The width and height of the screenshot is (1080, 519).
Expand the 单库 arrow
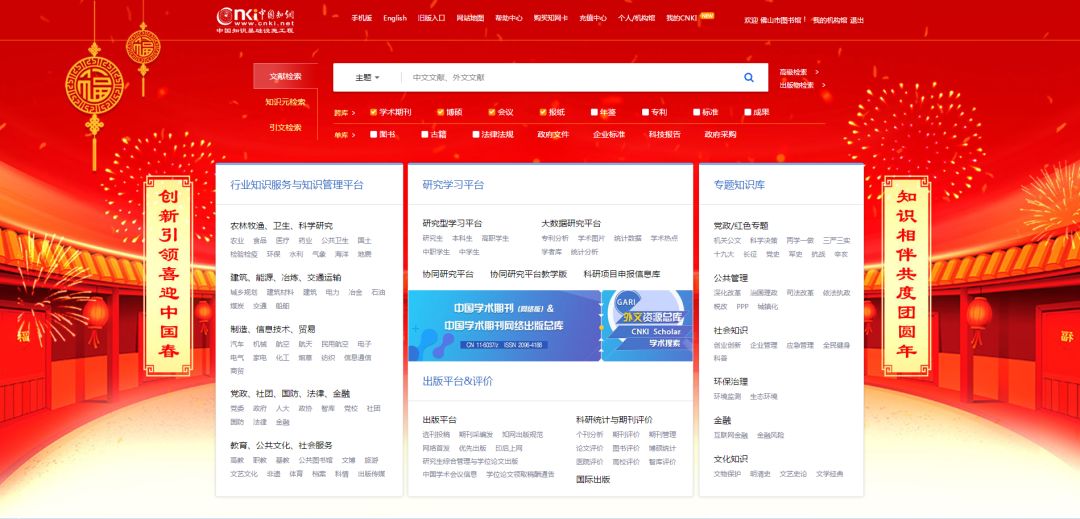pos(353,135)
